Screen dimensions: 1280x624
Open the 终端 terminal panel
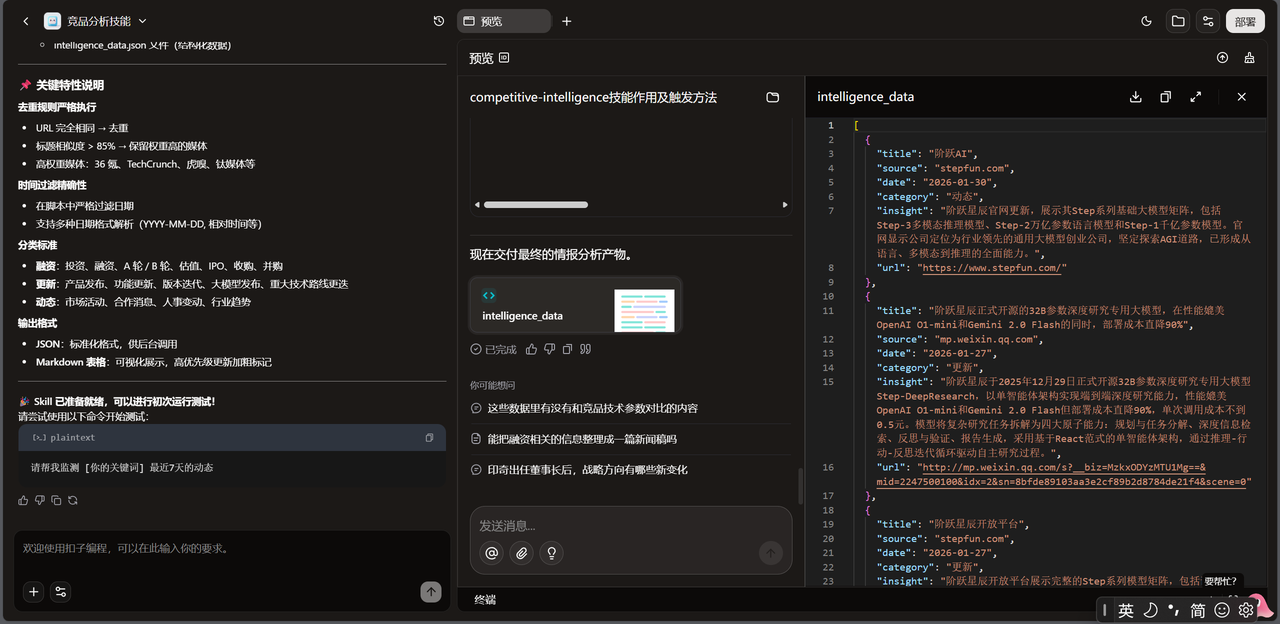pyautogui.click(x=485, y=600)
